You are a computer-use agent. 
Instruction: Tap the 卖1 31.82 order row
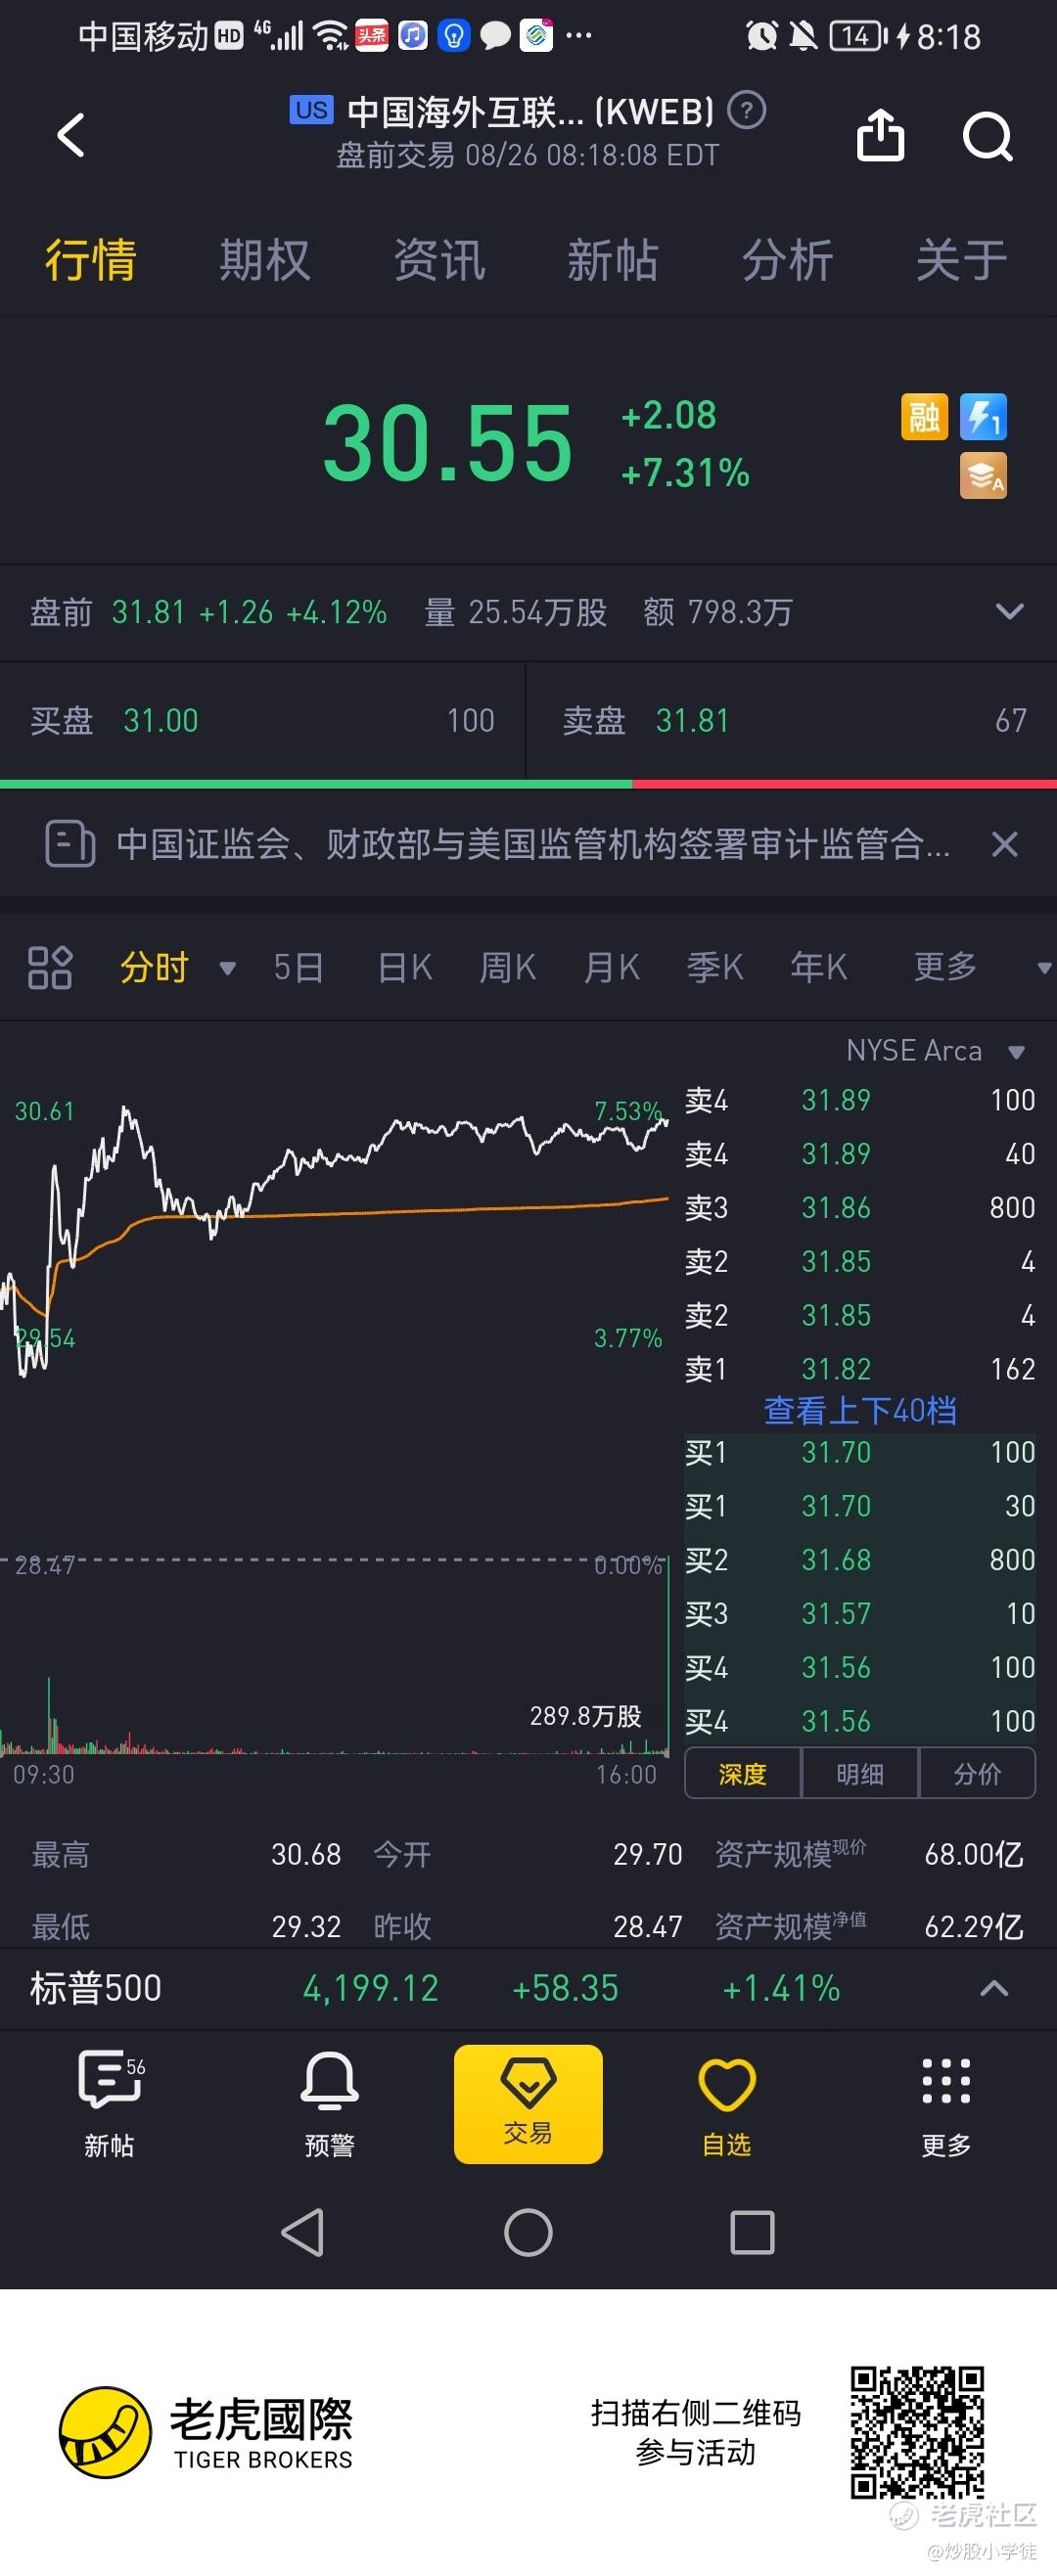pos(860,1369)
